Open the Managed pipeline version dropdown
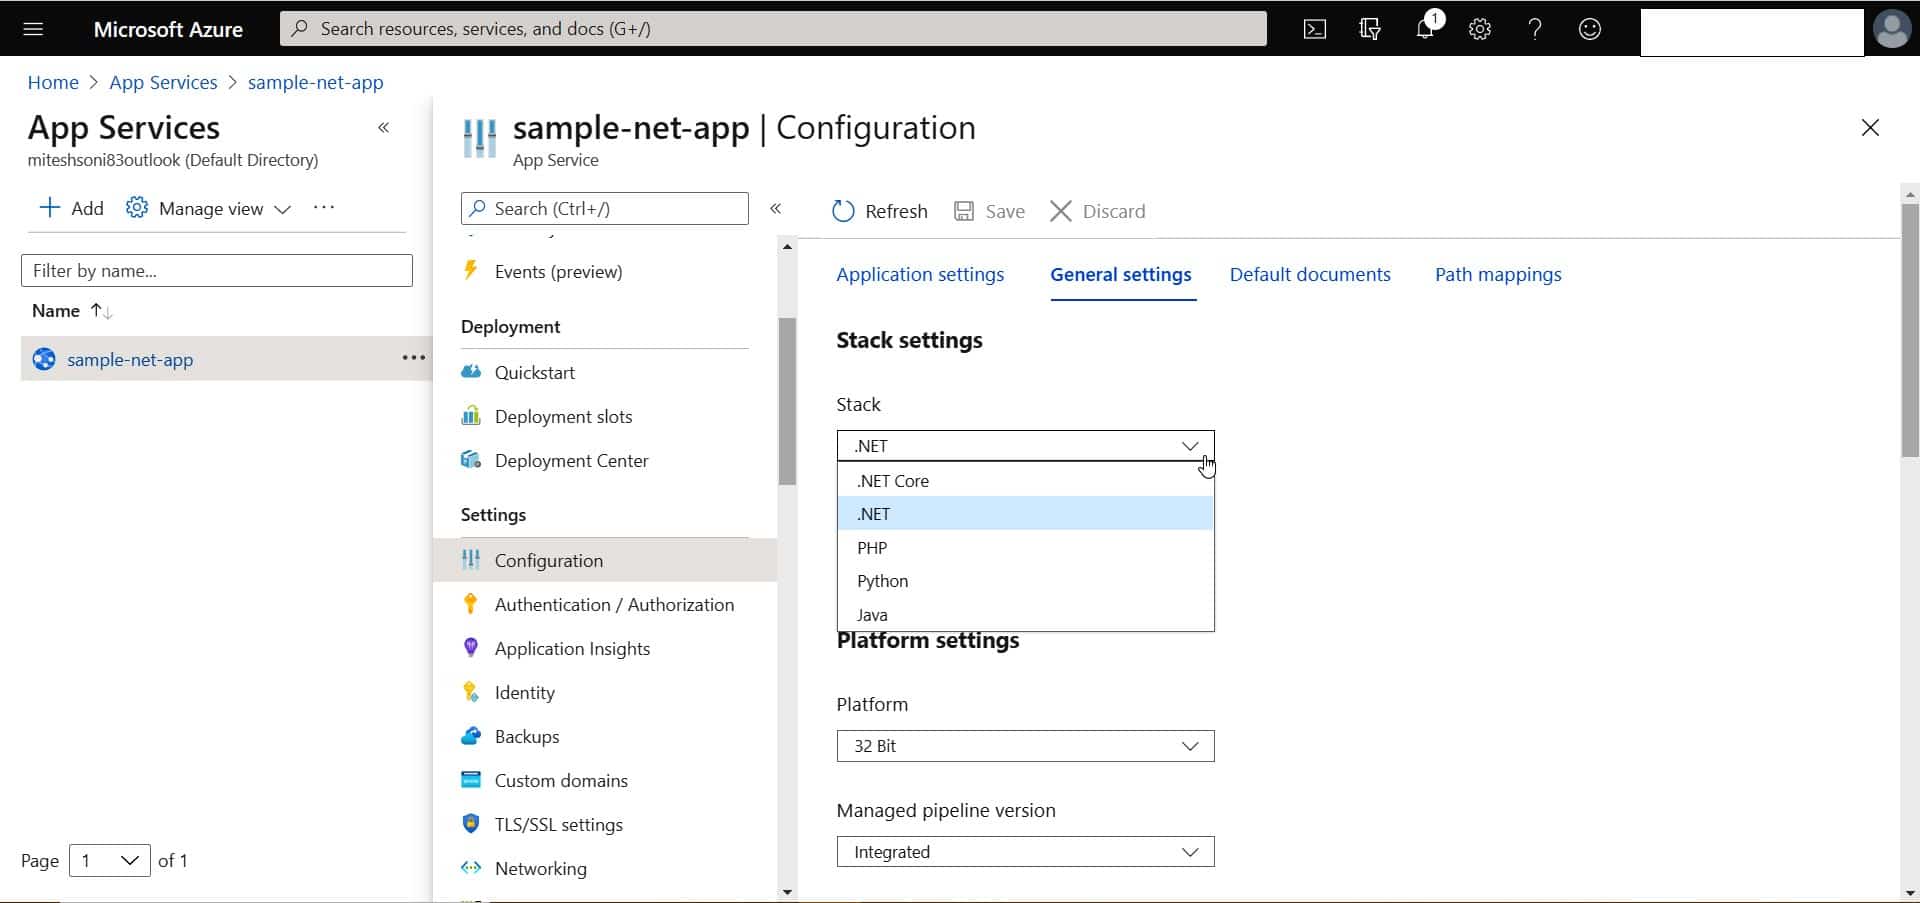 tap(1025, 852)
